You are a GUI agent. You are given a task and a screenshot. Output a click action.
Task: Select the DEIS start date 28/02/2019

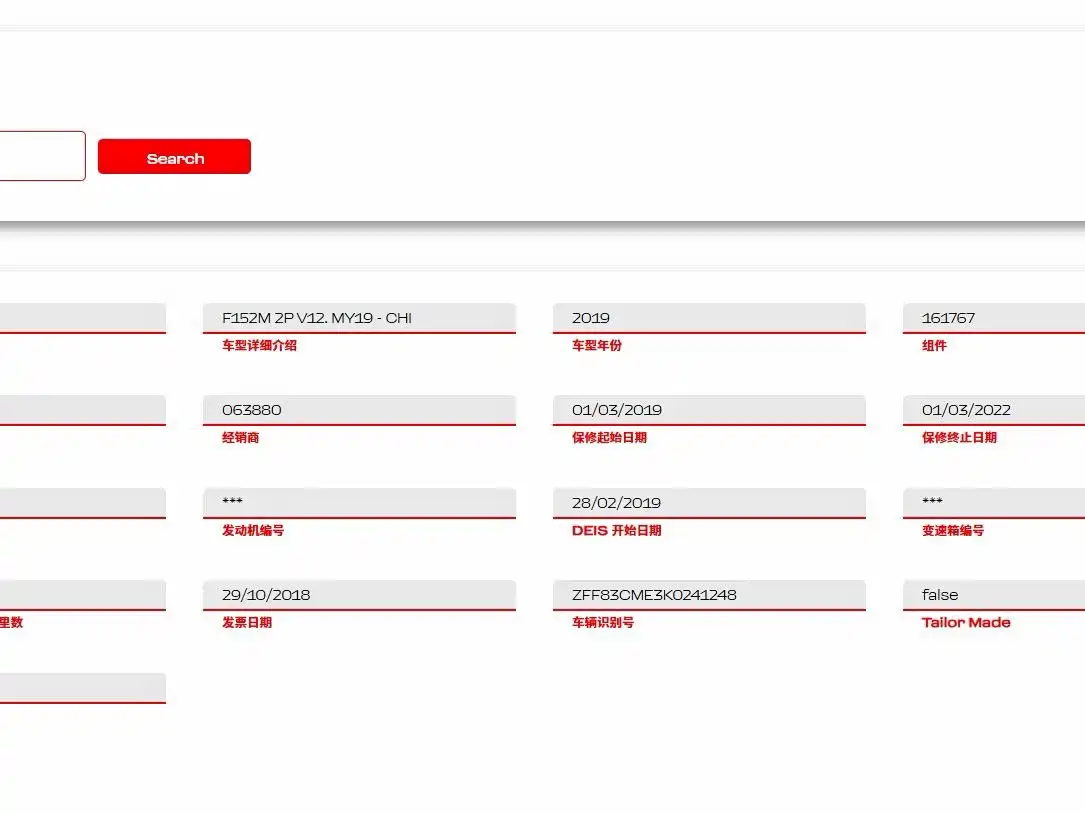pyautogui.click(x=709, y=503)
